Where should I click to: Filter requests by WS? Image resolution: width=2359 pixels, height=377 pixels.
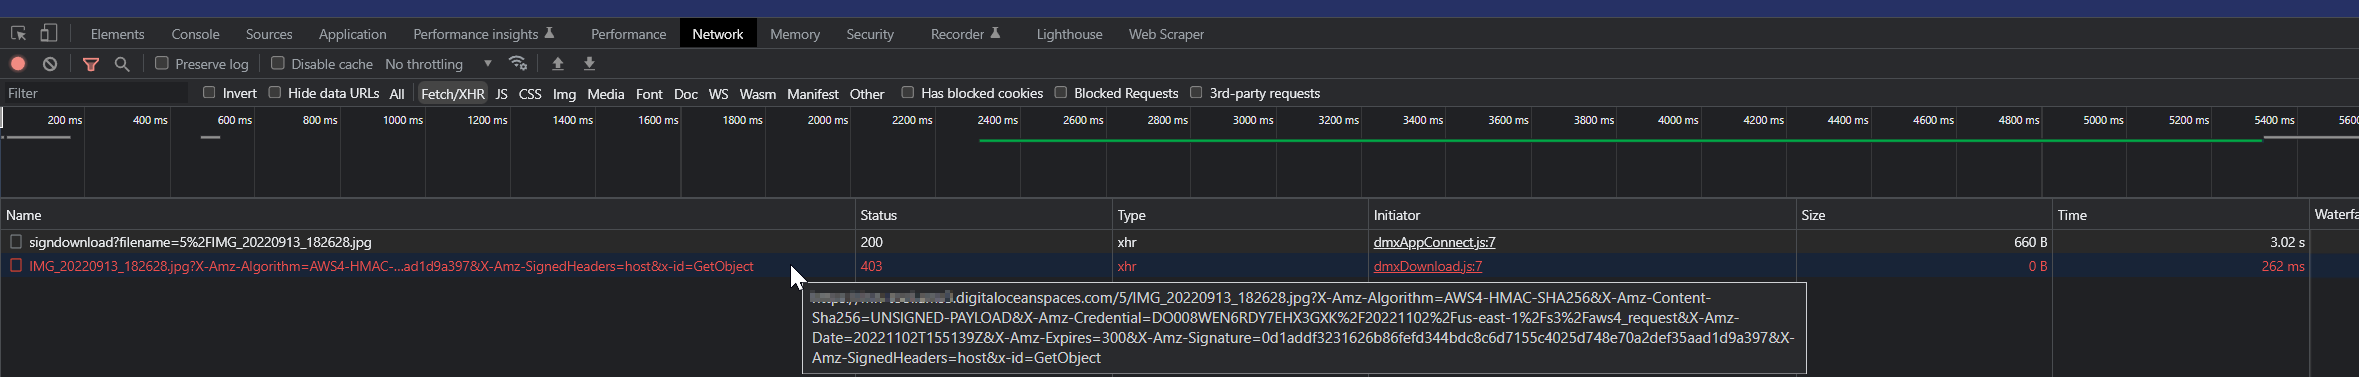pos(718,94)
